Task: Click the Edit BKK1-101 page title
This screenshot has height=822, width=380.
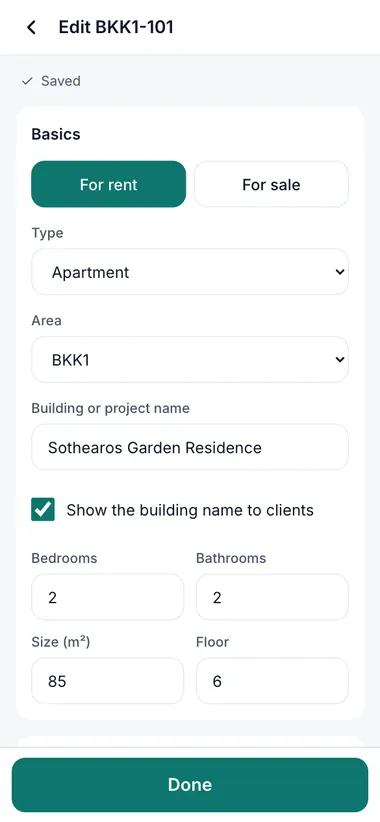Action: click(116, 27)
